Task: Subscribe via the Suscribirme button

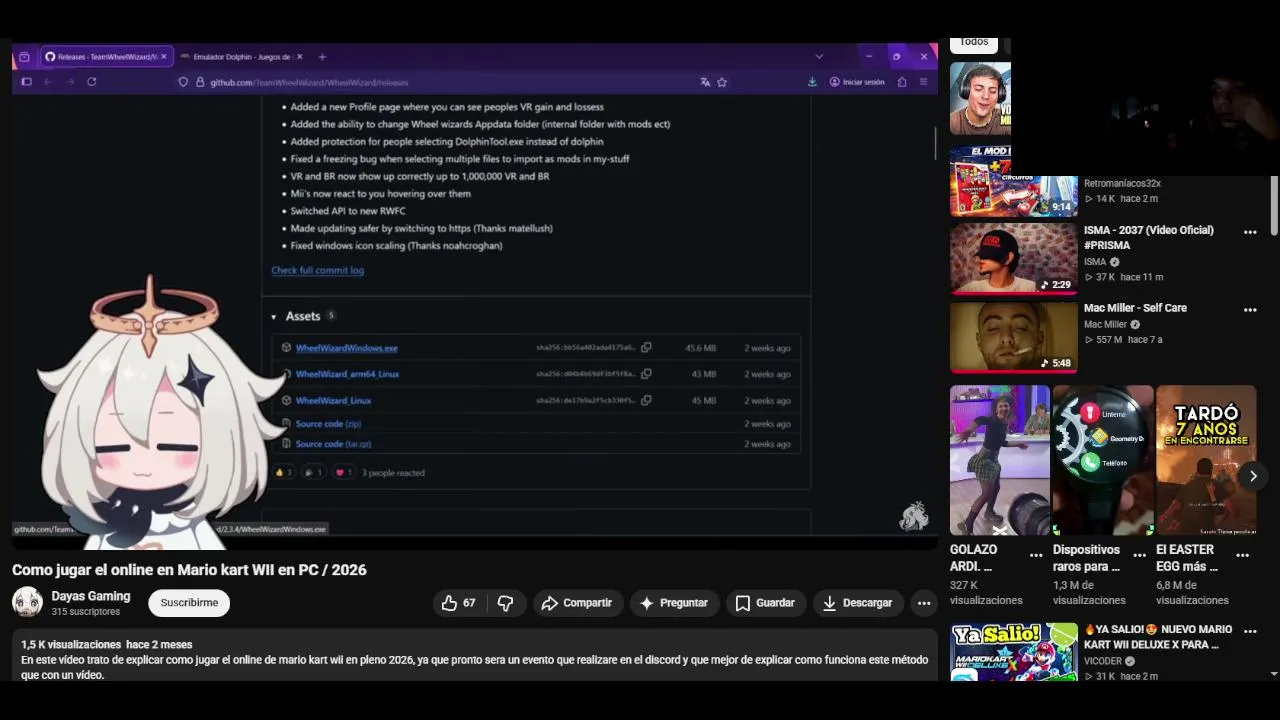Action: tap(189, 603)
